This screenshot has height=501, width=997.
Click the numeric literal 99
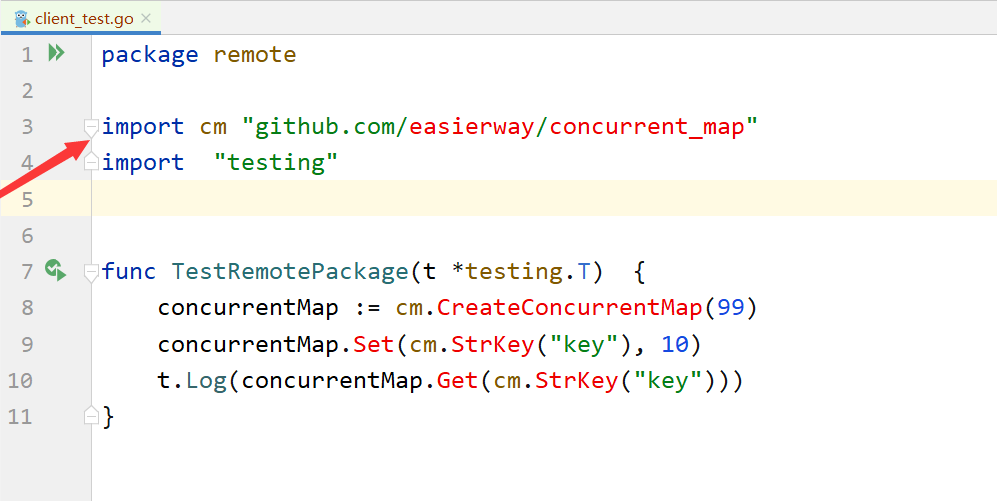point(731,308)
